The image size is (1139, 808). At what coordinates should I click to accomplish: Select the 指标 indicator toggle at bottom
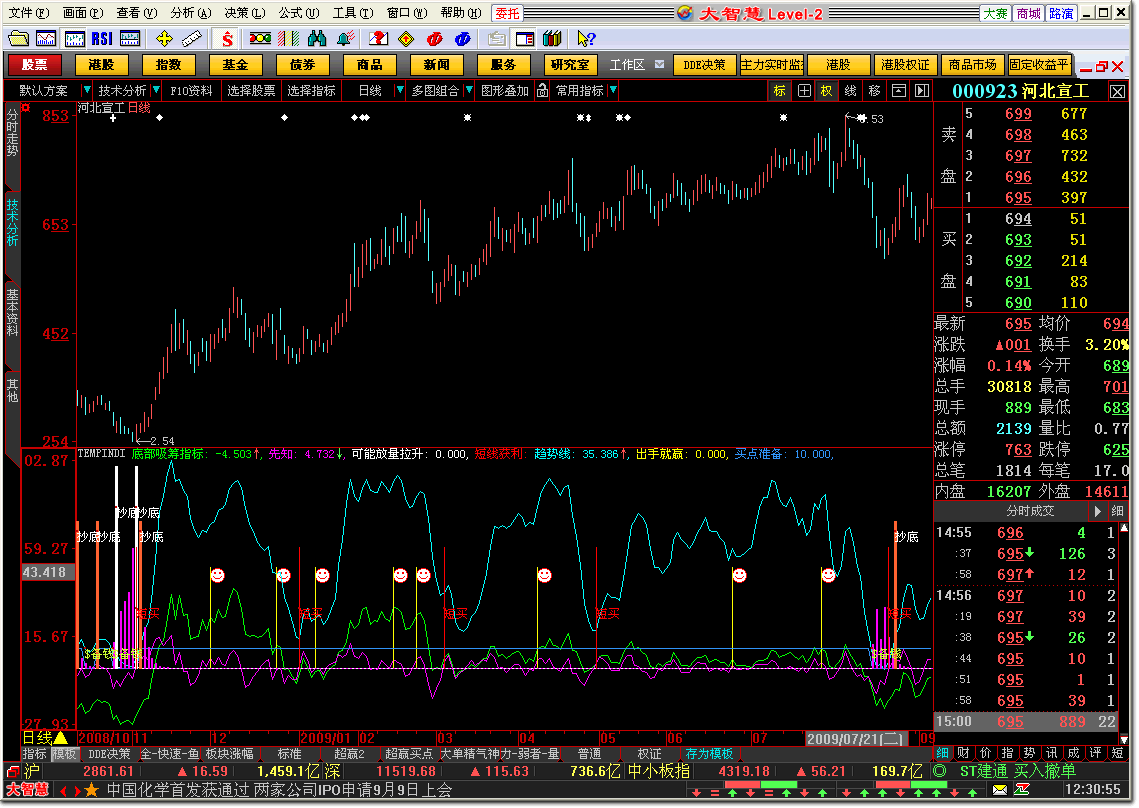35,754
